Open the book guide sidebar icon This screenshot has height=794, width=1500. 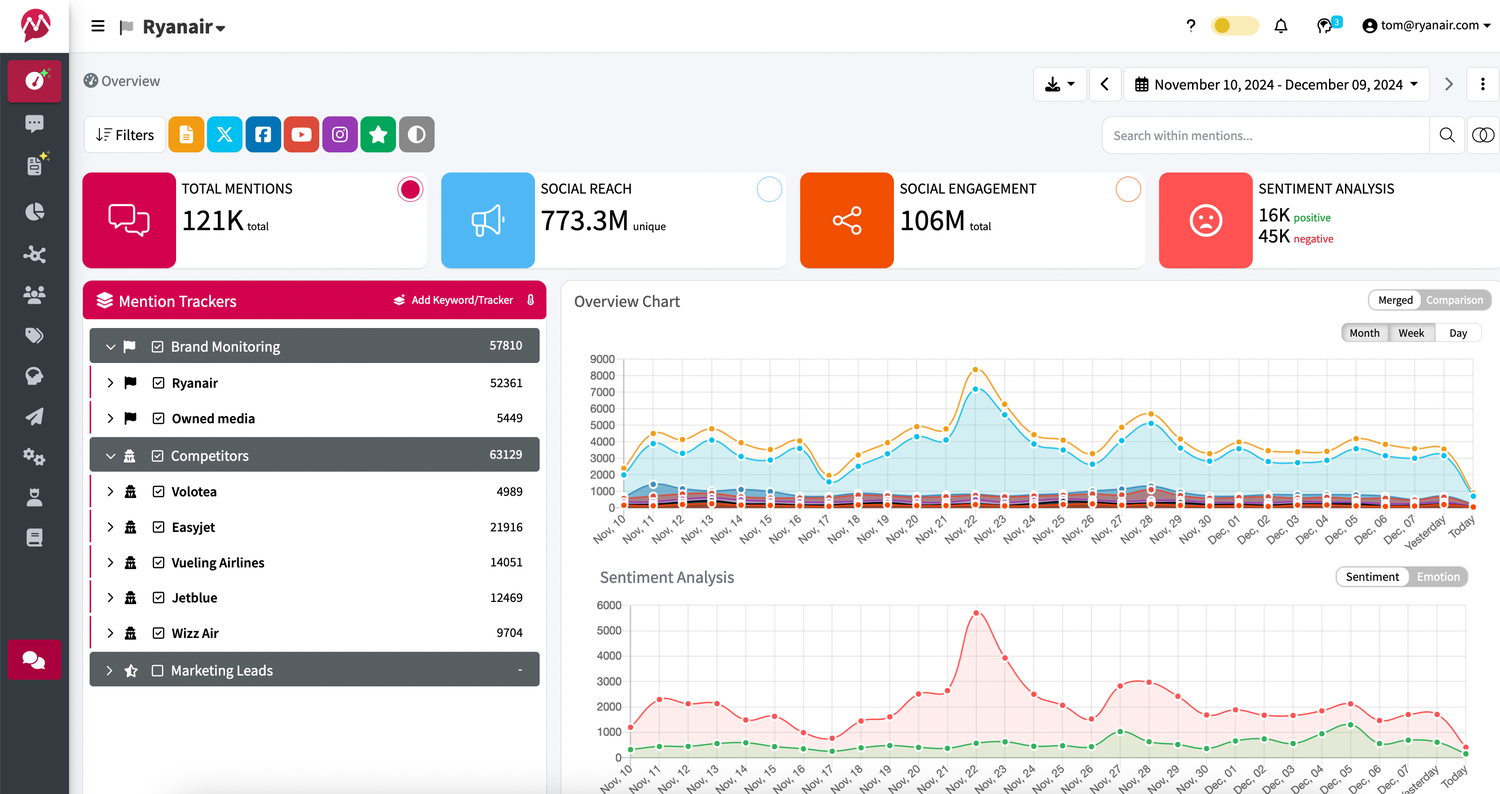tap(35, 538)
